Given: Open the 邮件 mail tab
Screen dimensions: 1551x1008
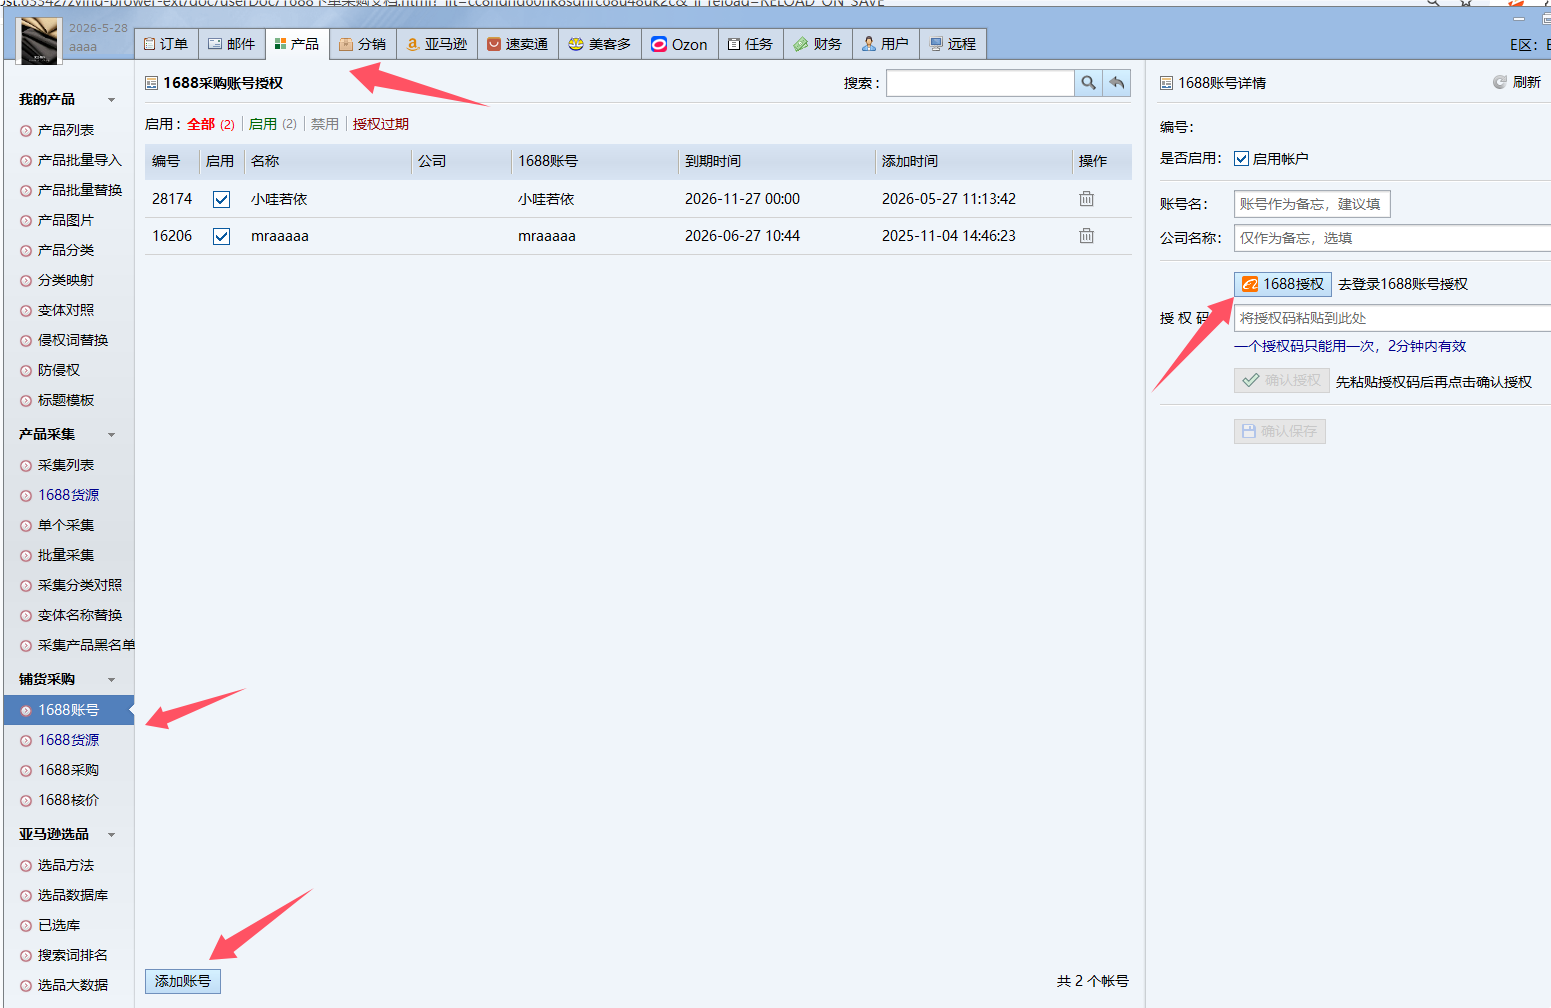Looking at the screenshot, I should (232, 44).
